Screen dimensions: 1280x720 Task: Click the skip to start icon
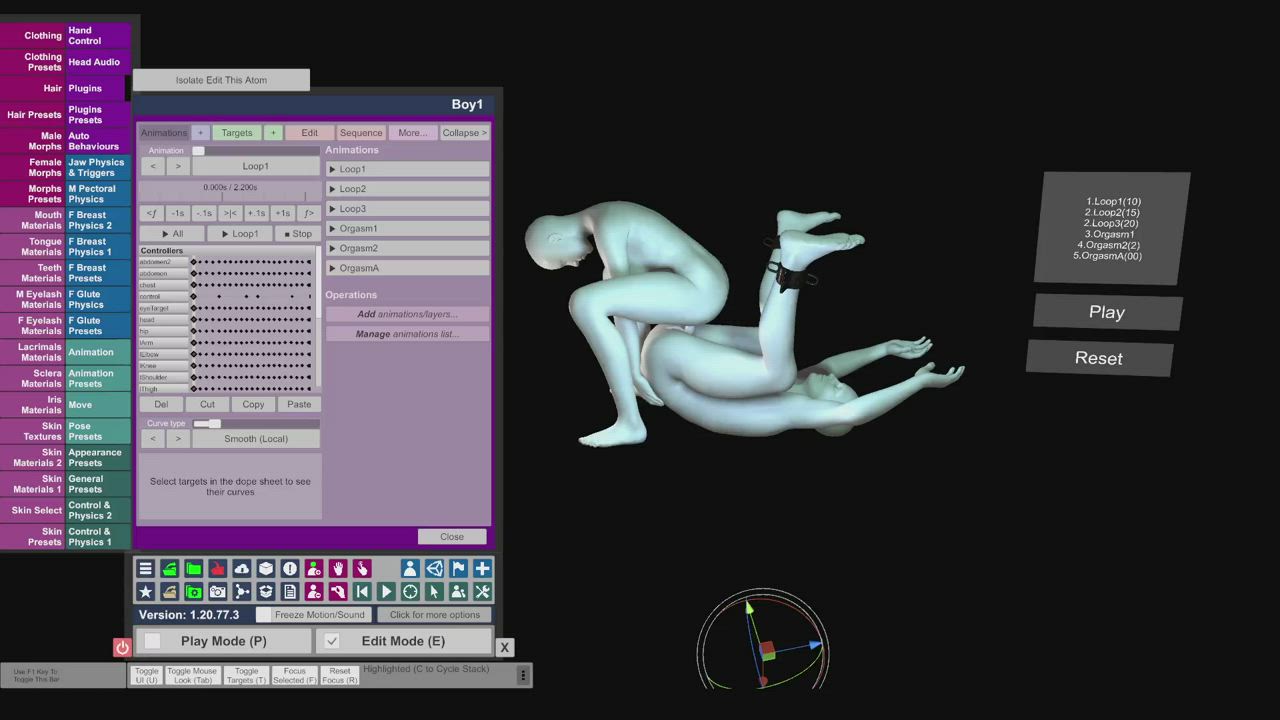(x=361, y=592)
